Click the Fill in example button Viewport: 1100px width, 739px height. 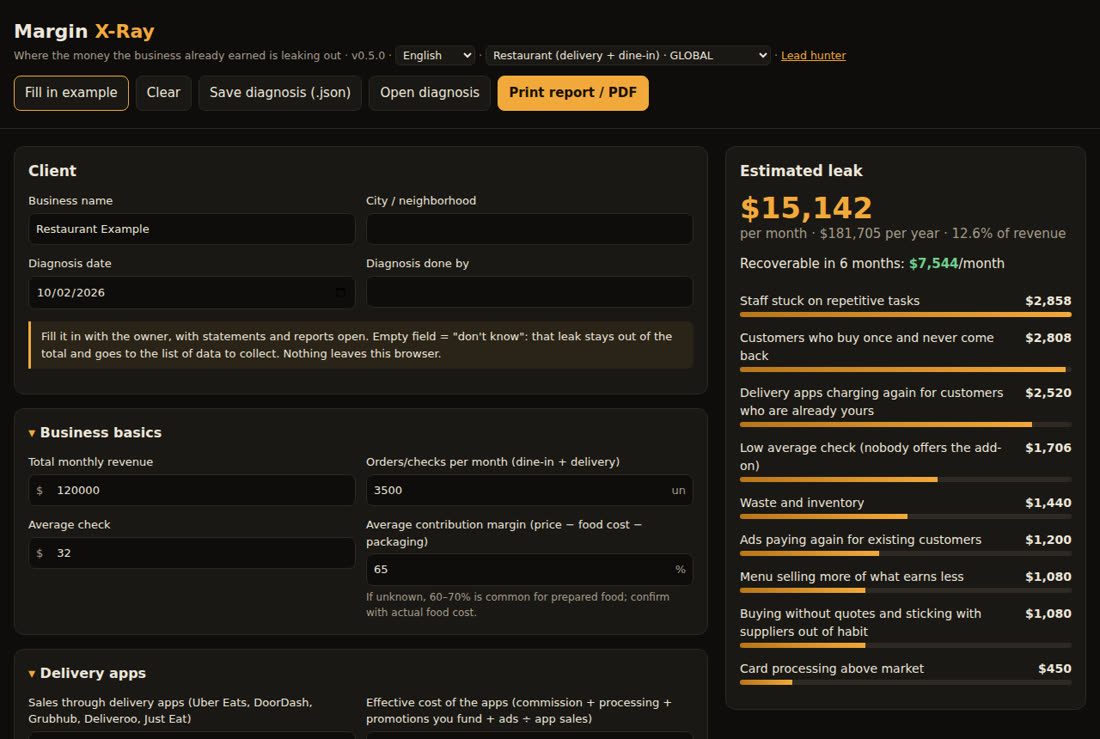coord(71,93)
